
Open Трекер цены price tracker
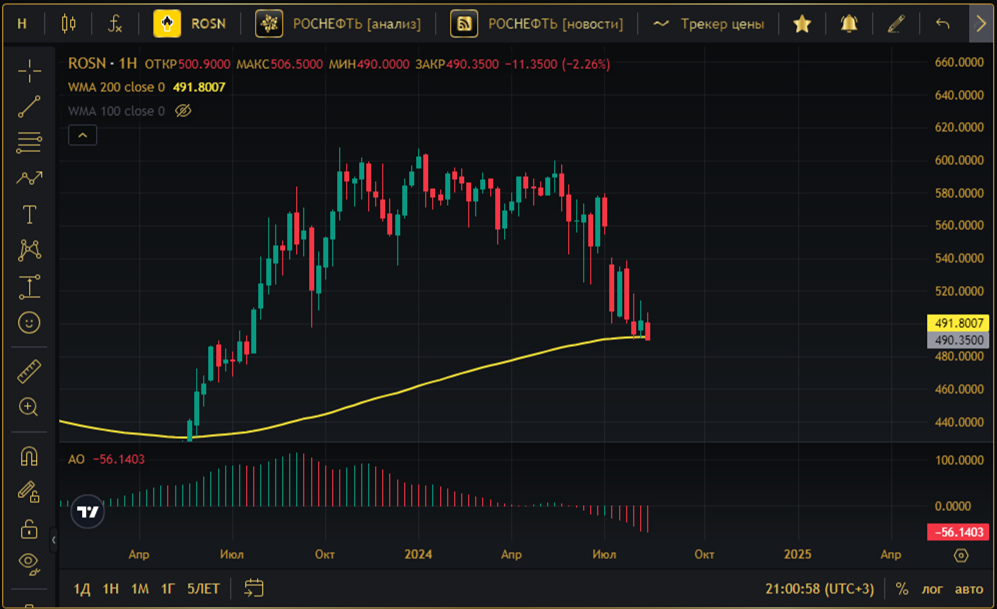click(x=709, y=24)
